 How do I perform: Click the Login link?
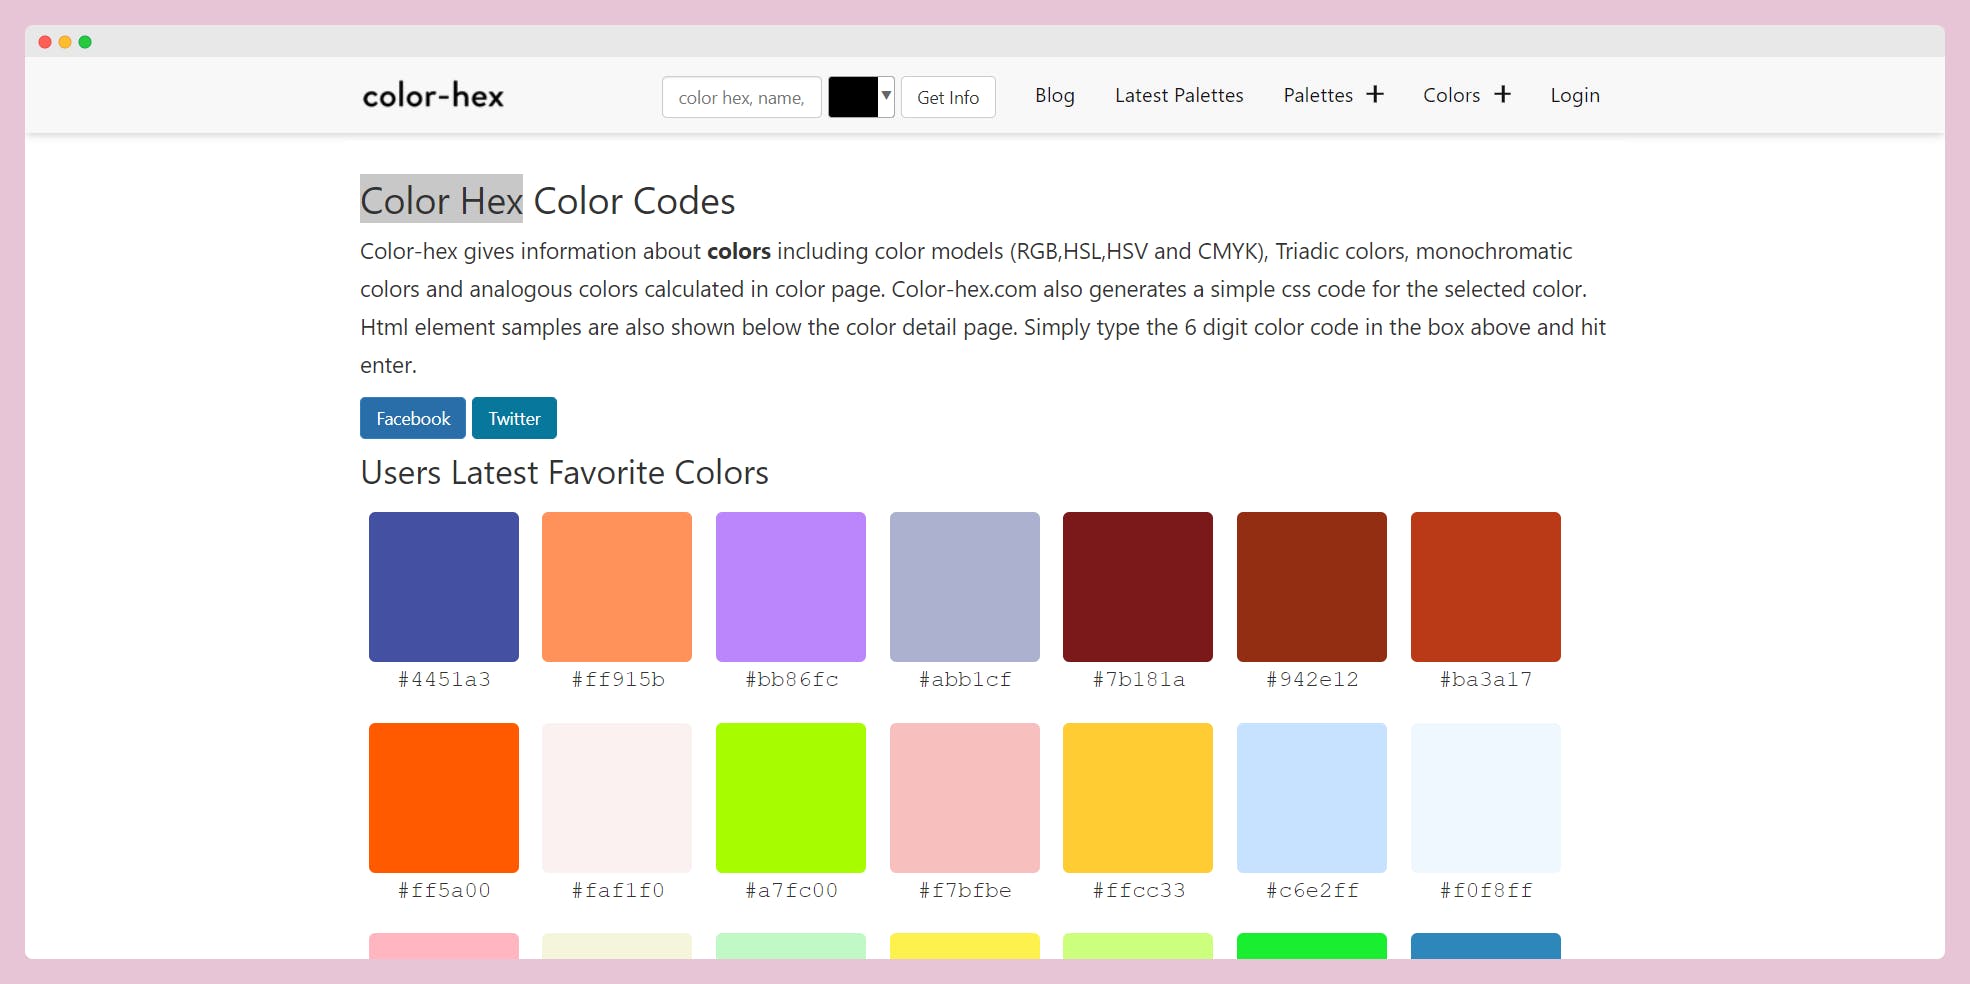coord(1575,95)
